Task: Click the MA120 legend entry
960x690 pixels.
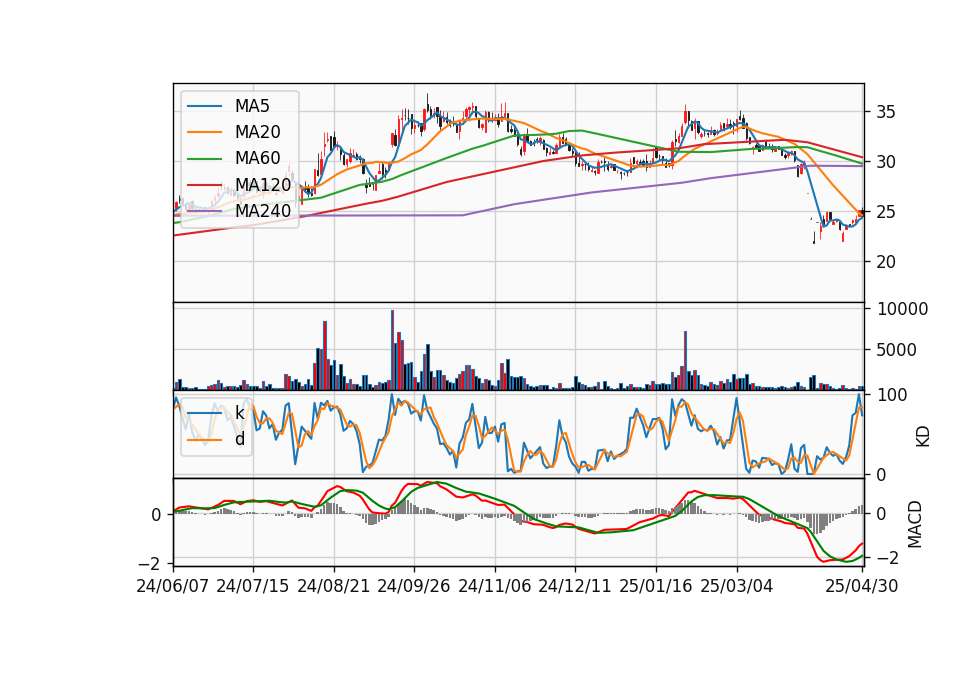Action: (x=239, y=184)
